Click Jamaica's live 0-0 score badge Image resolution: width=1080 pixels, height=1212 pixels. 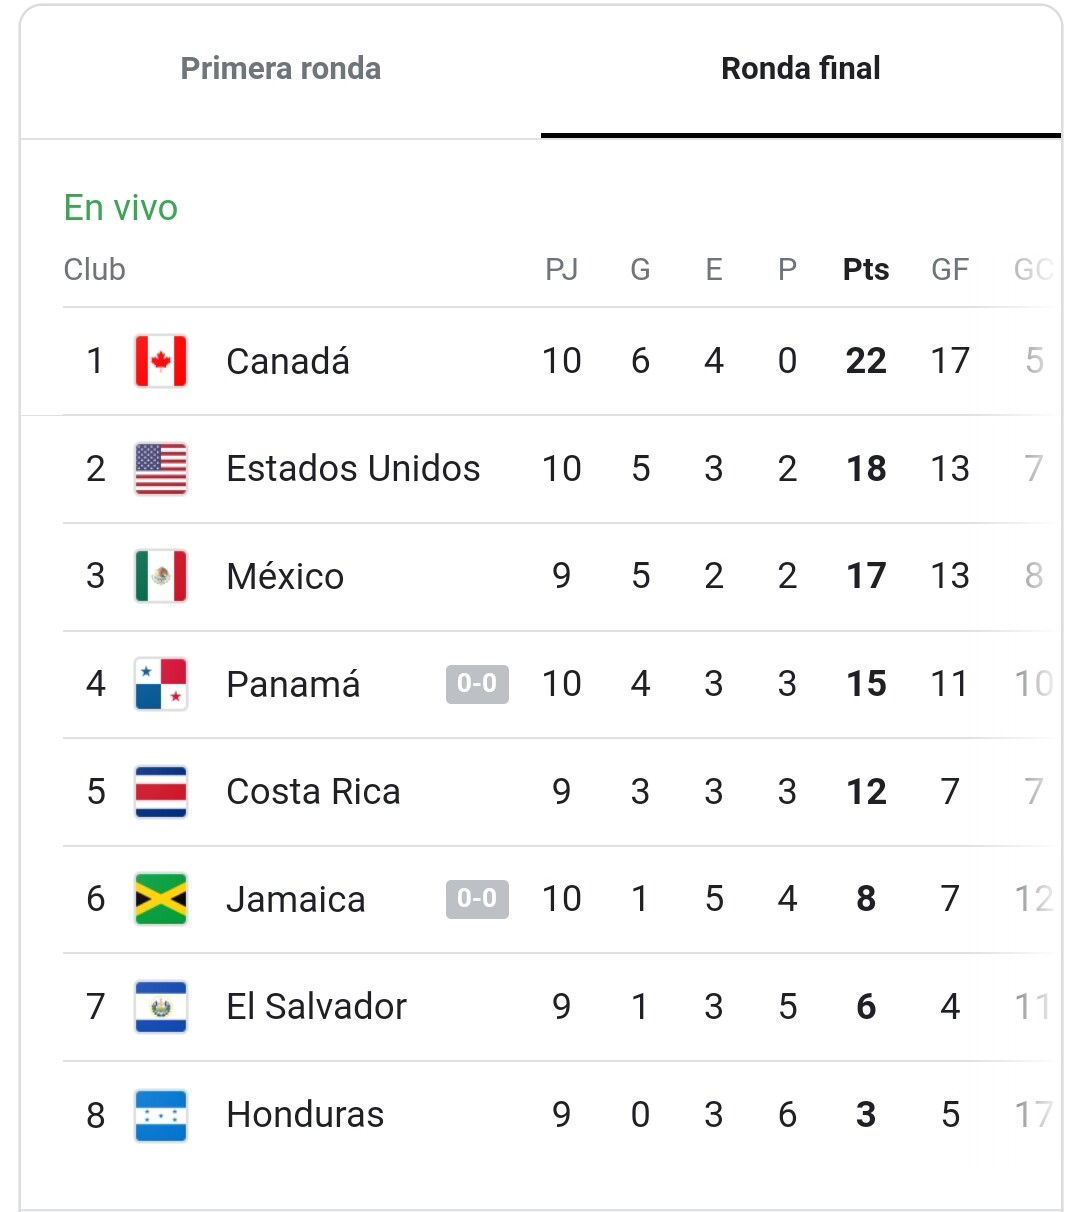point(477,899)
